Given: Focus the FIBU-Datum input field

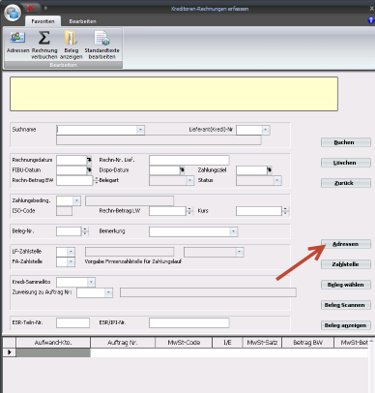Looking at the screenshot, I should pos(72,170).
